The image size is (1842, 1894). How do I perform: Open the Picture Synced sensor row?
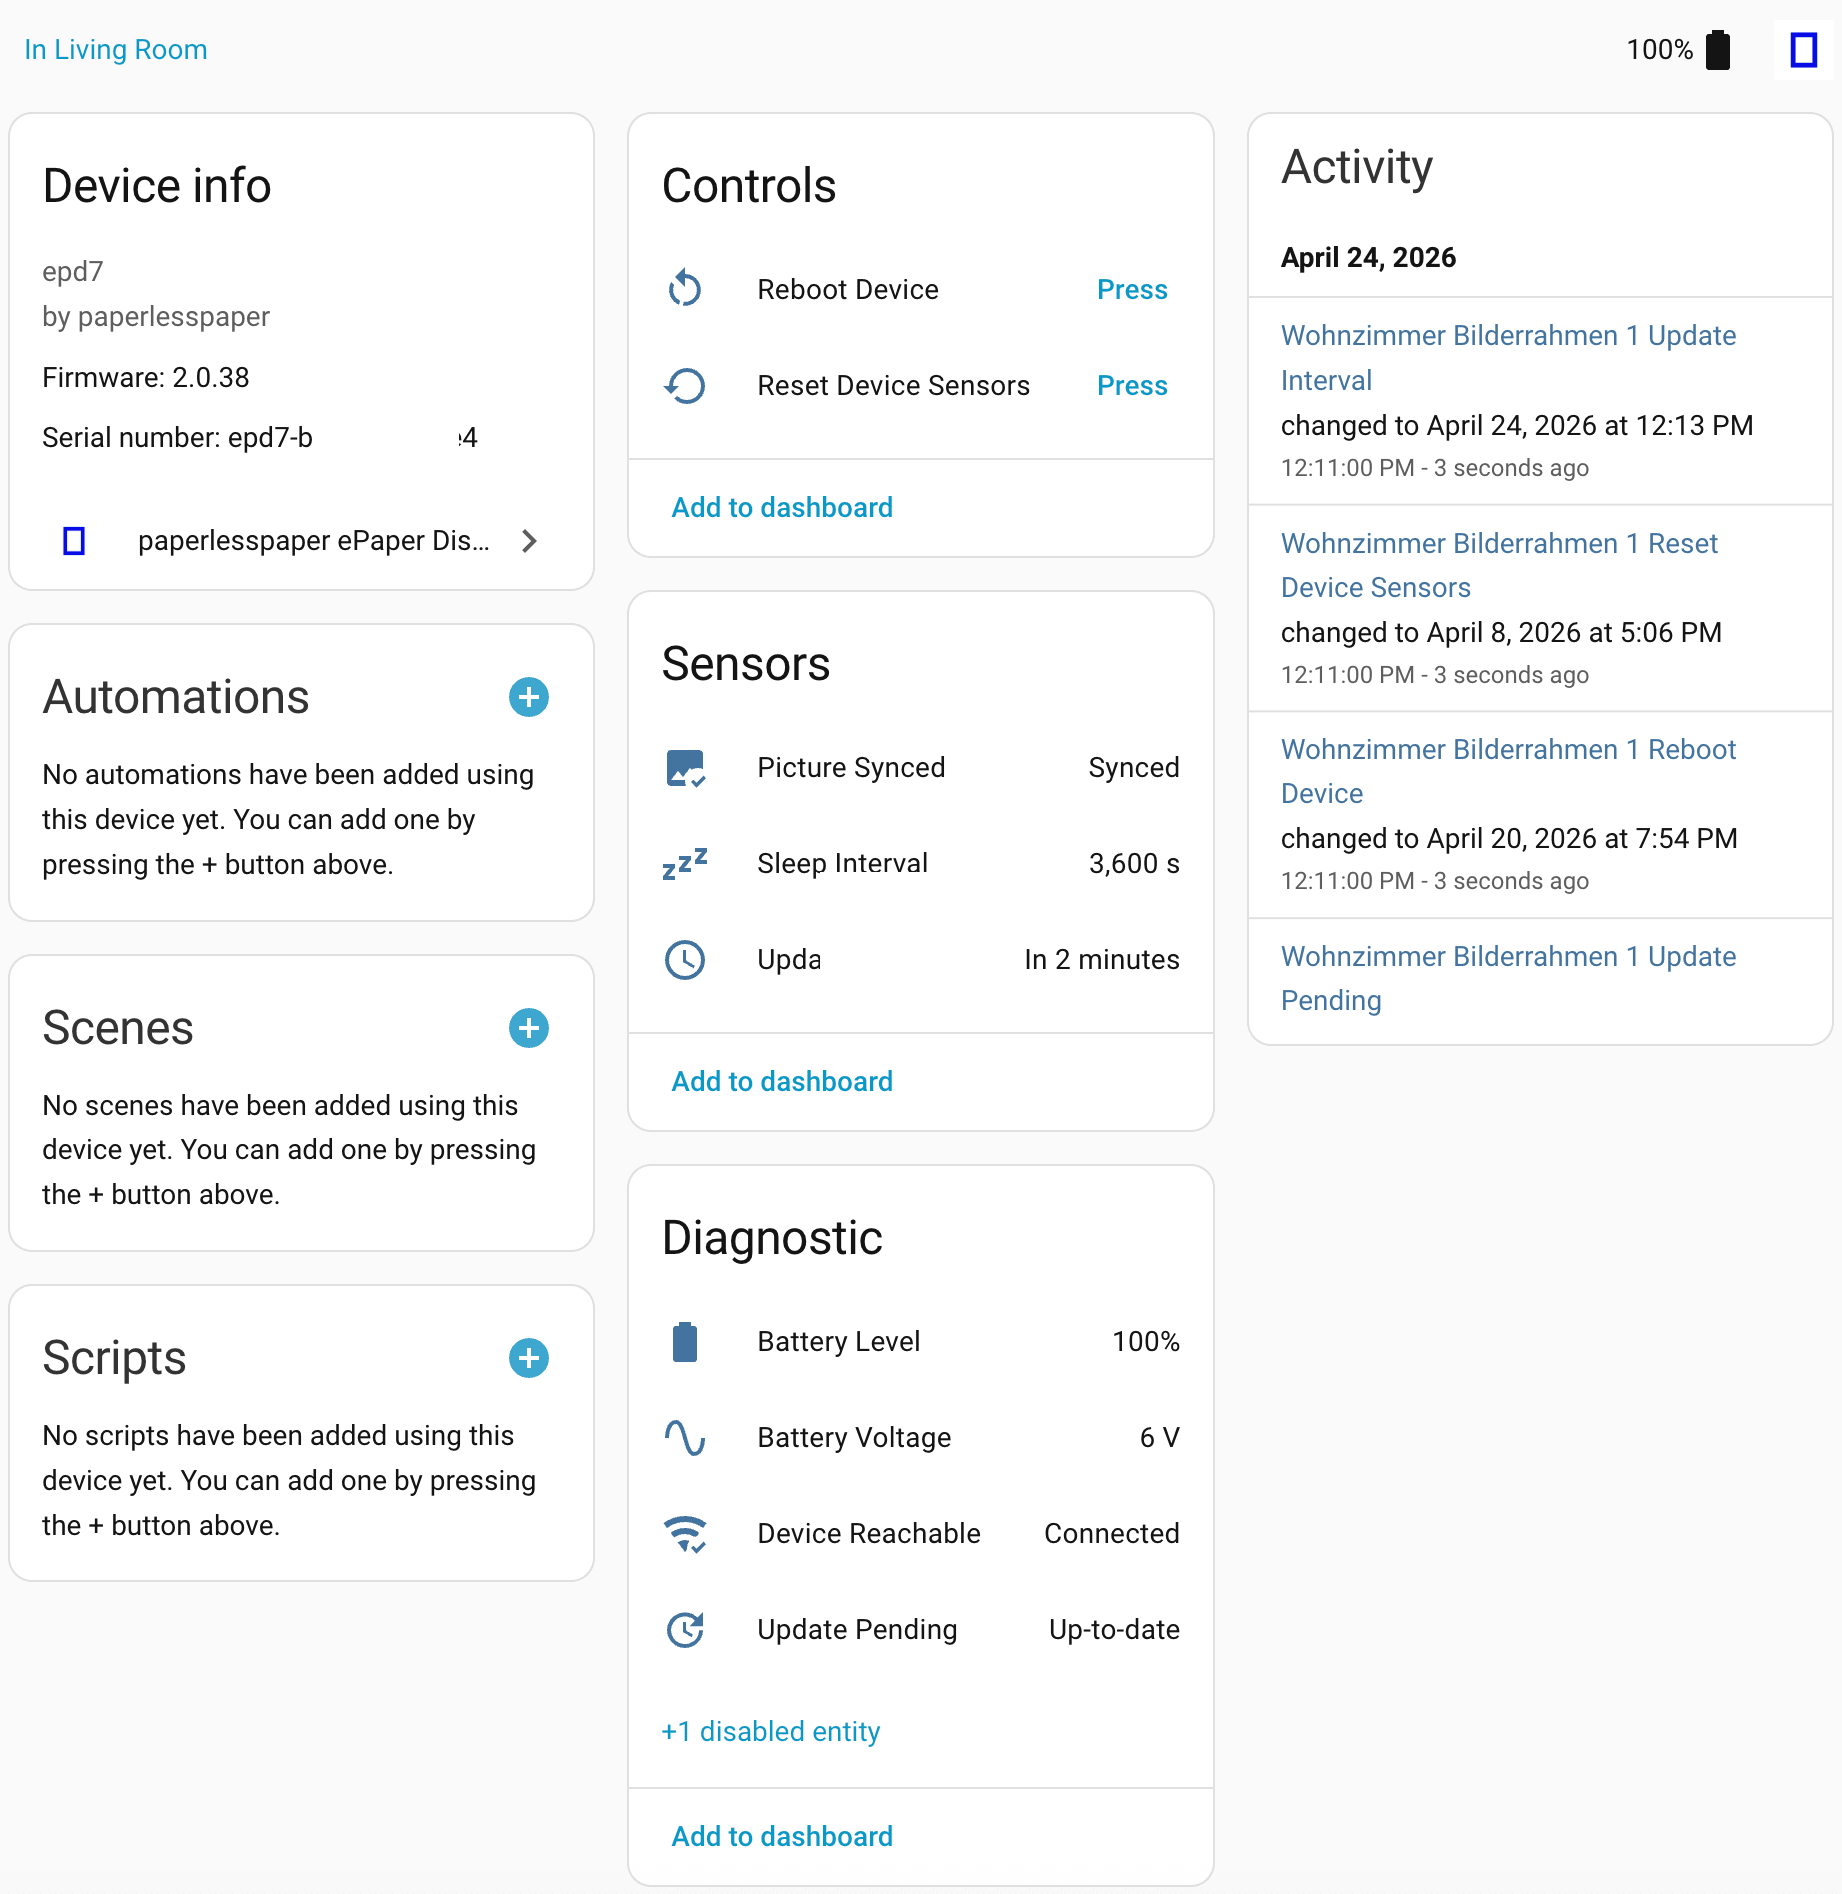tap(921, 767)
